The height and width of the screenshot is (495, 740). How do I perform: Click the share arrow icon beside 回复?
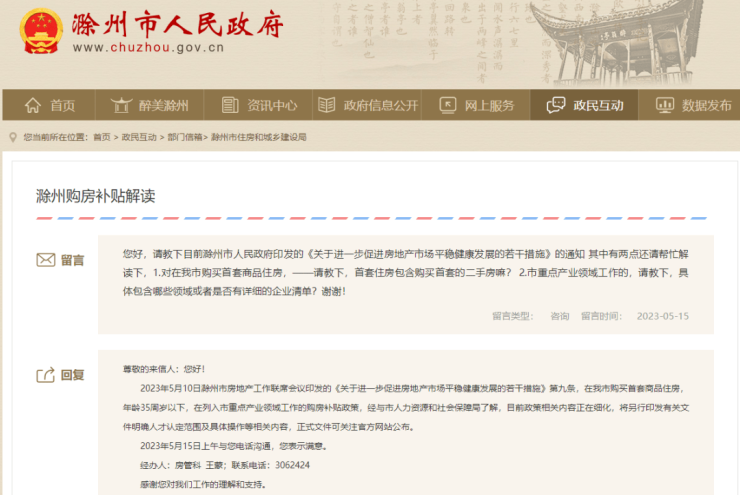click(46, 375)
